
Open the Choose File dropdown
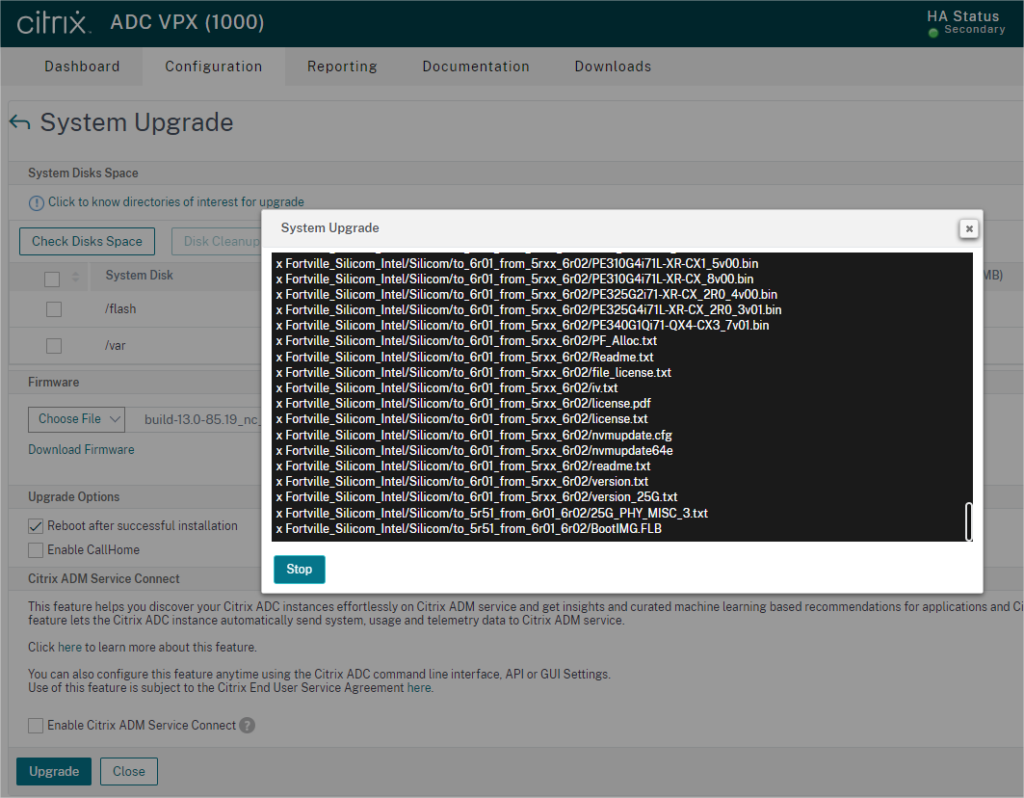click(x=75, y=419)
